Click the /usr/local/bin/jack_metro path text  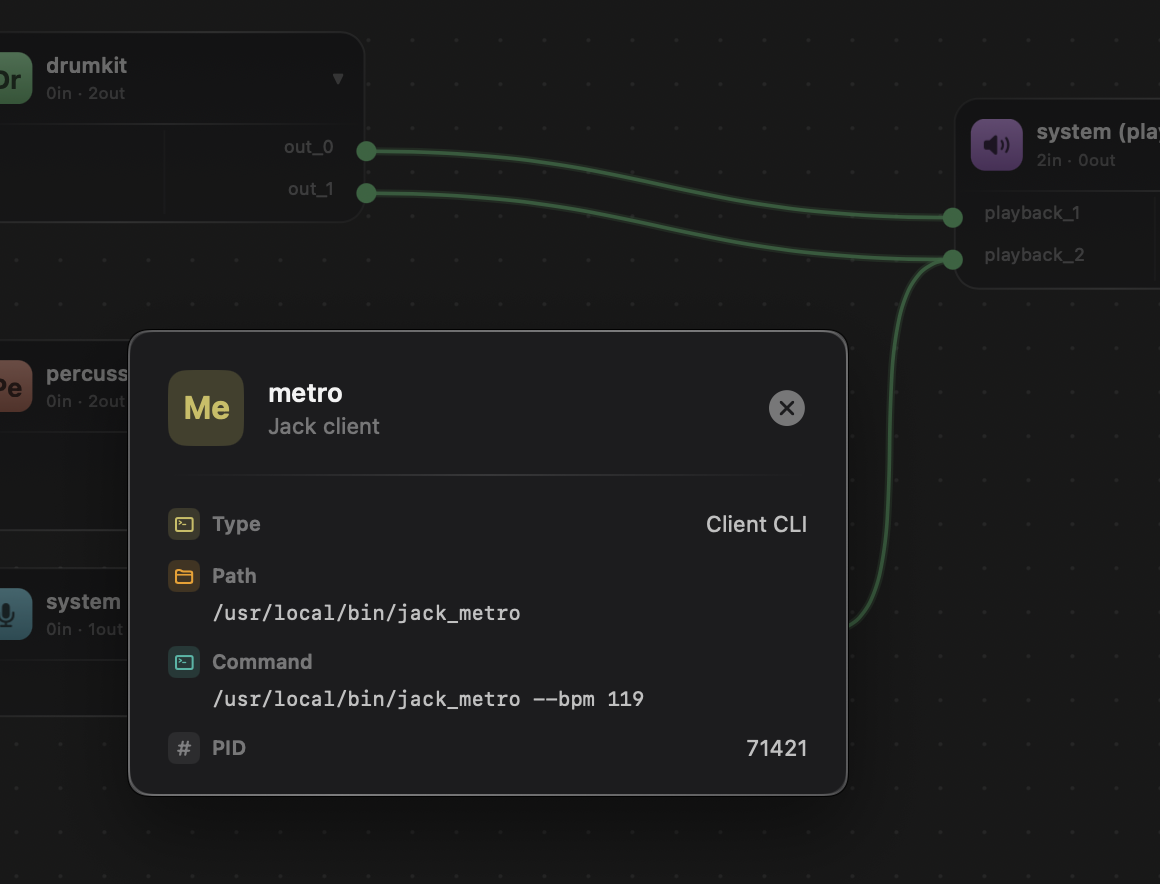(x=367, y=613)
